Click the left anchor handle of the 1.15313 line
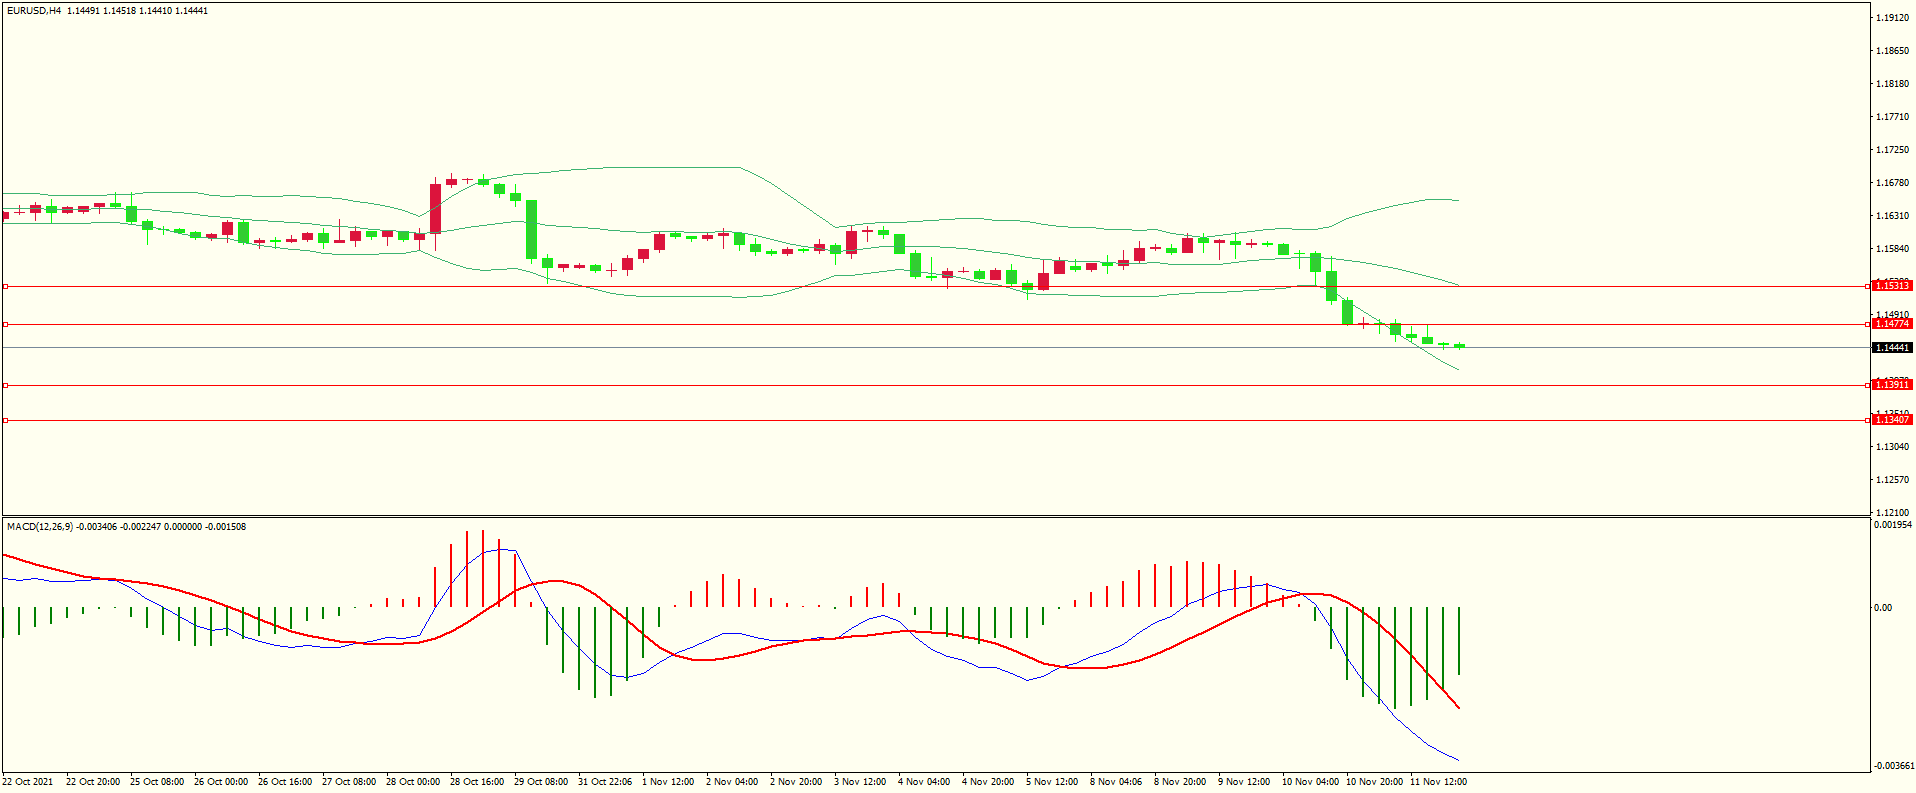The image size is (1916, 793). tap(5, 287)
